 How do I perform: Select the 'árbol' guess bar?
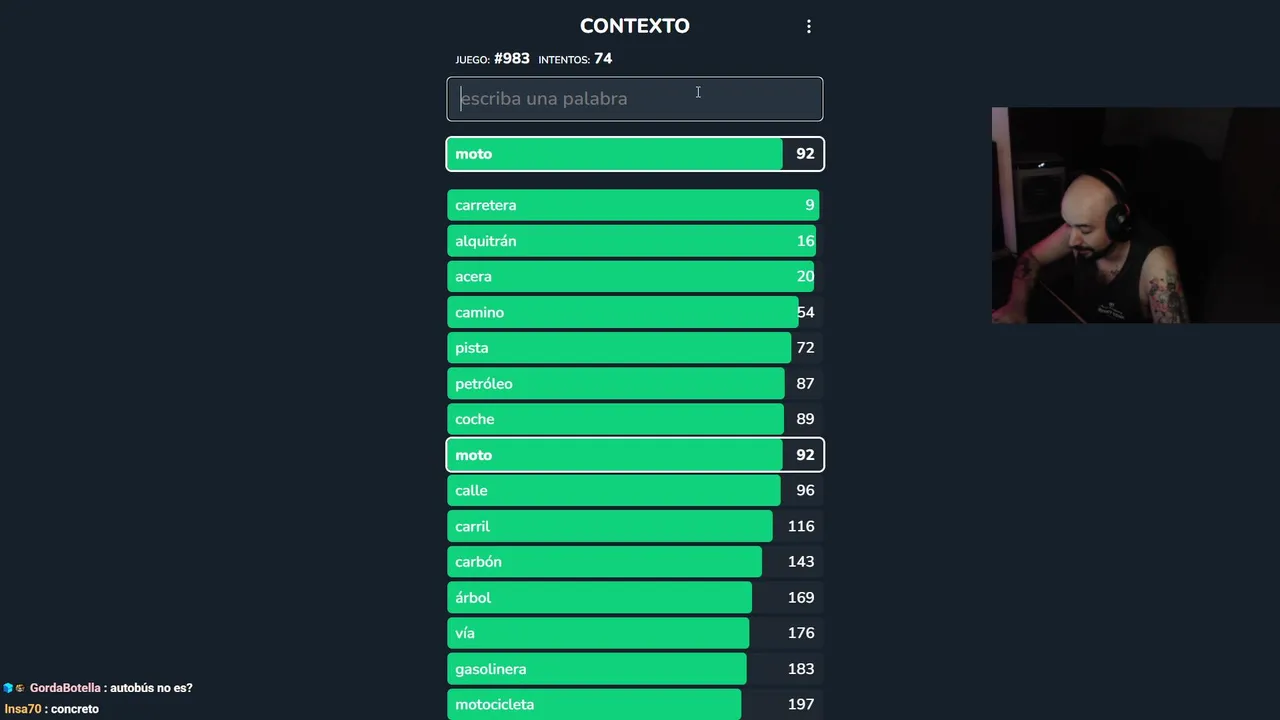pyautogui.click(x=634, y=598)
